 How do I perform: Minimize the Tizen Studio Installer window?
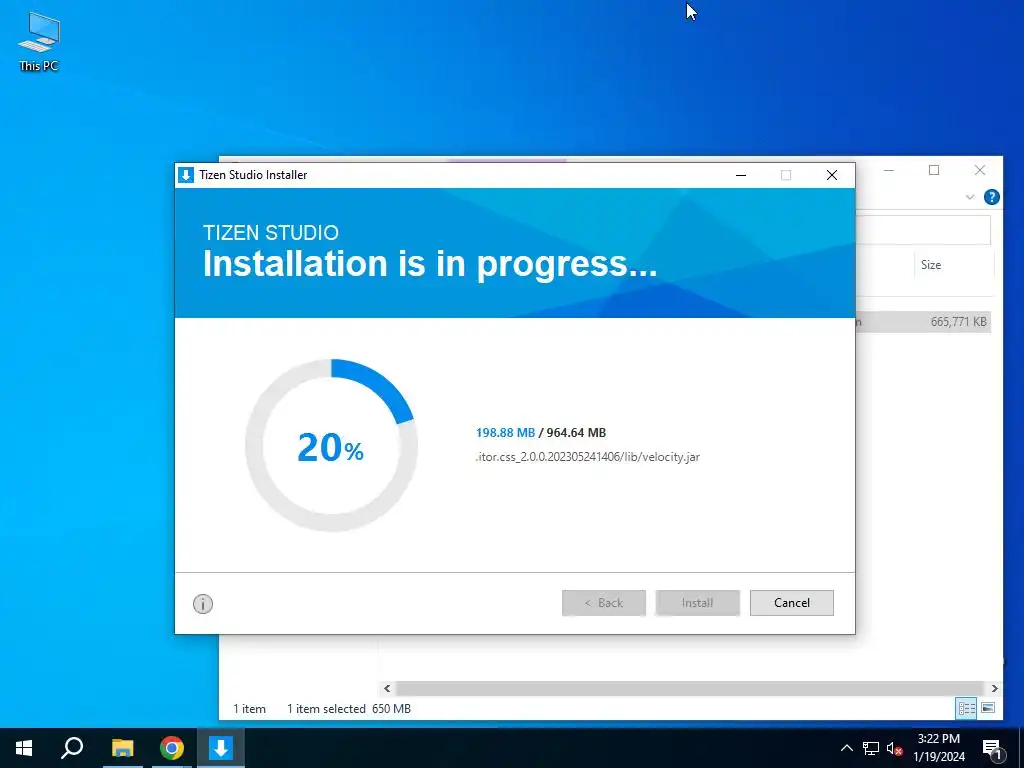(741, 175)
